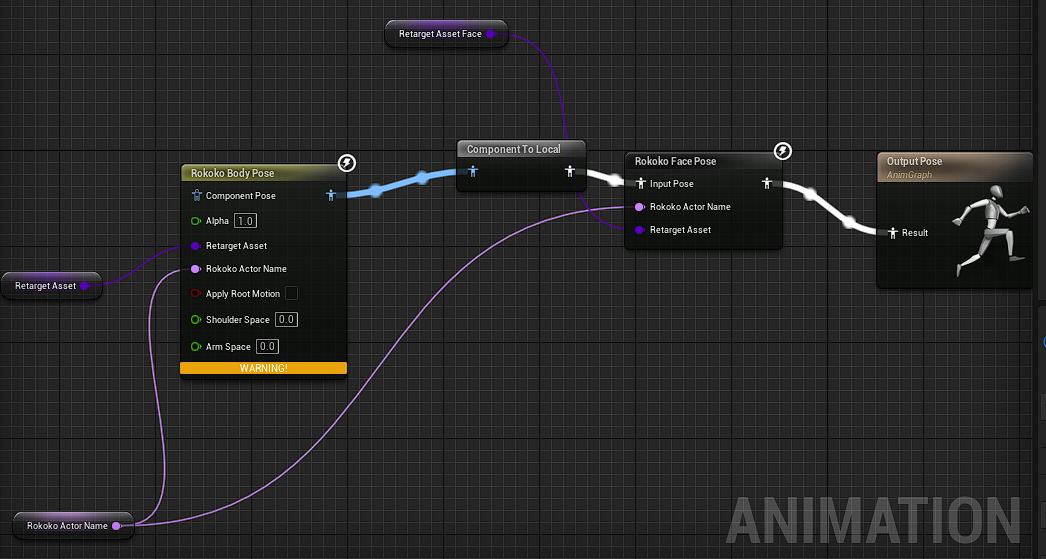
Task: Click the Shoulder Space value field
Action: click(x=287, y=320)
